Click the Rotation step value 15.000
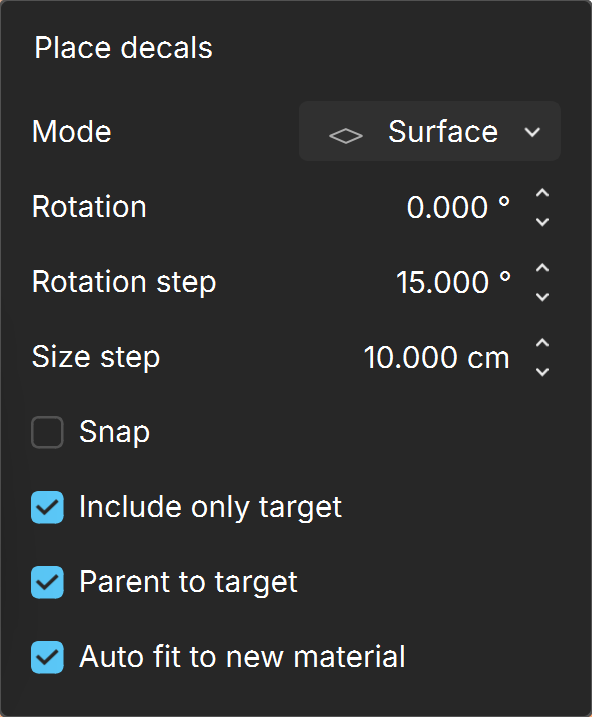Screen dimensions: 592x717 [x=453, y=282]
